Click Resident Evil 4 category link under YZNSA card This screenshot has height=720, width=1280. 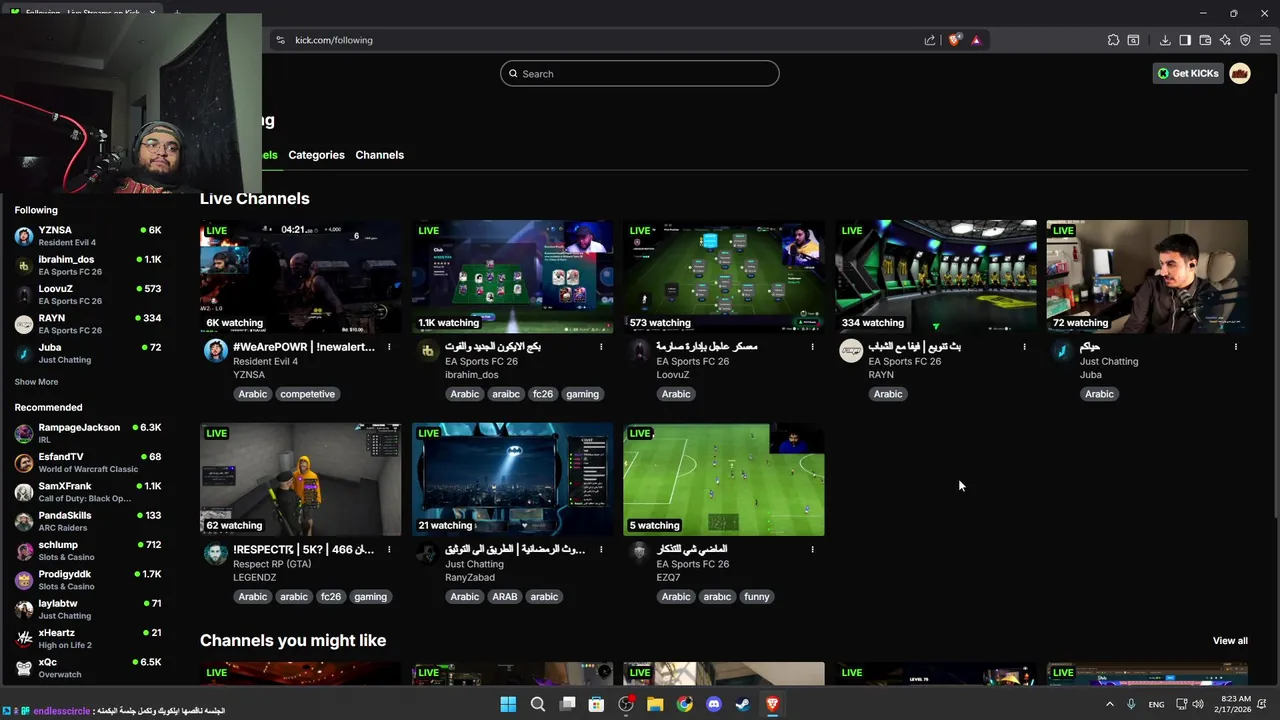coord(265,361)
